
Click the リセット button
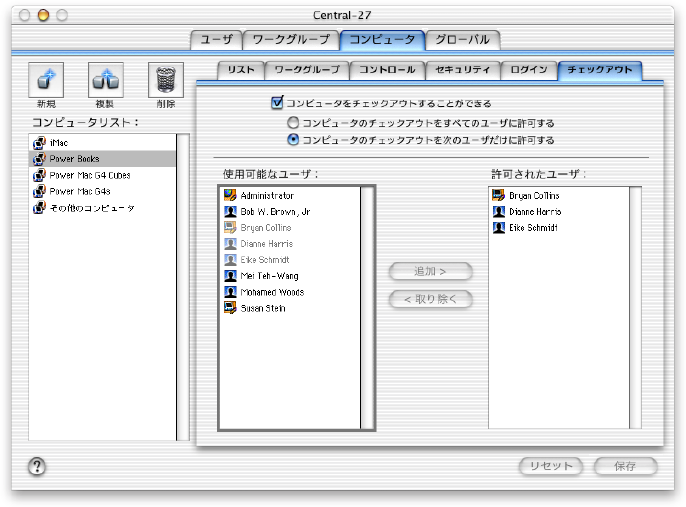[x=551, y=466]
